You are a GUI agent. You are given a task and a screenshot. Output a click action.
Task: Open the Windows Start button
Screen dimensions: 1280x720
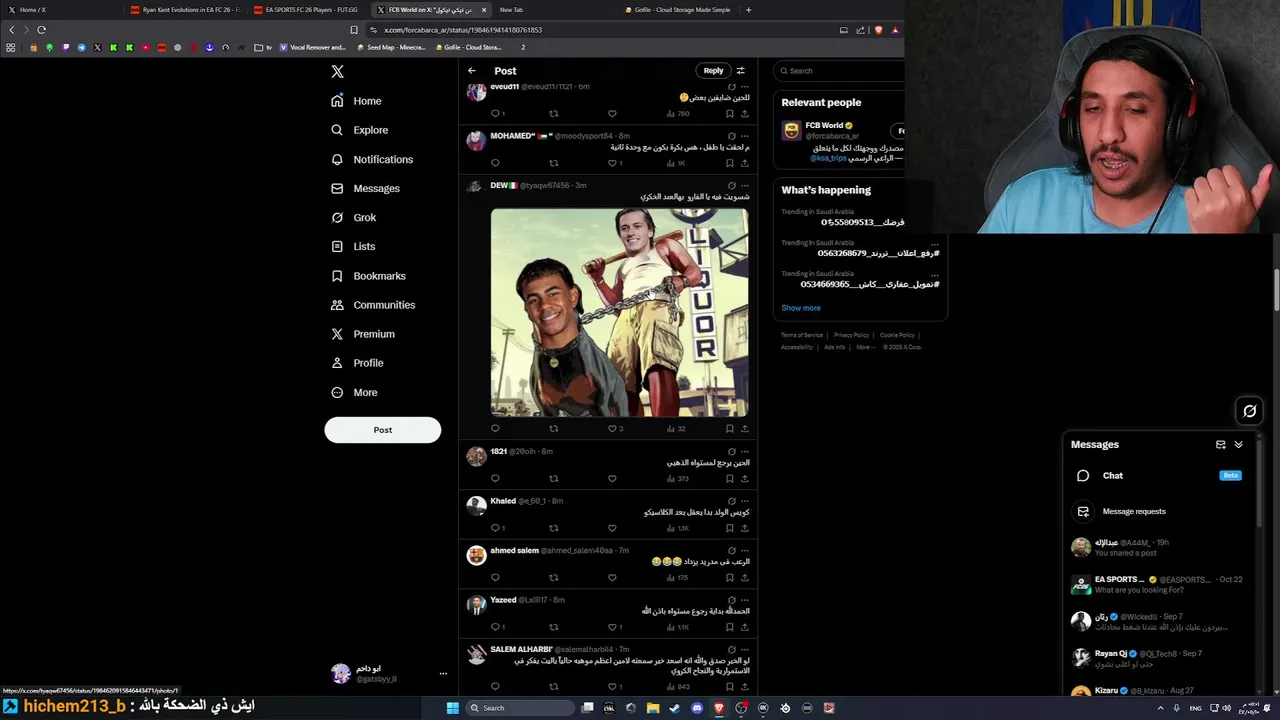click(x=452, y=708)
